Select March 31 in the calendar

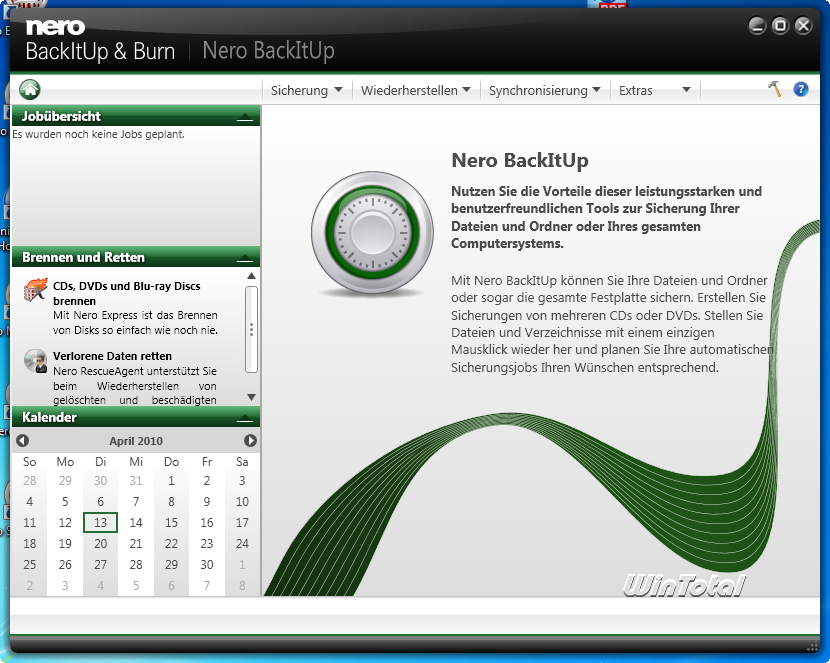click(136, 480)
